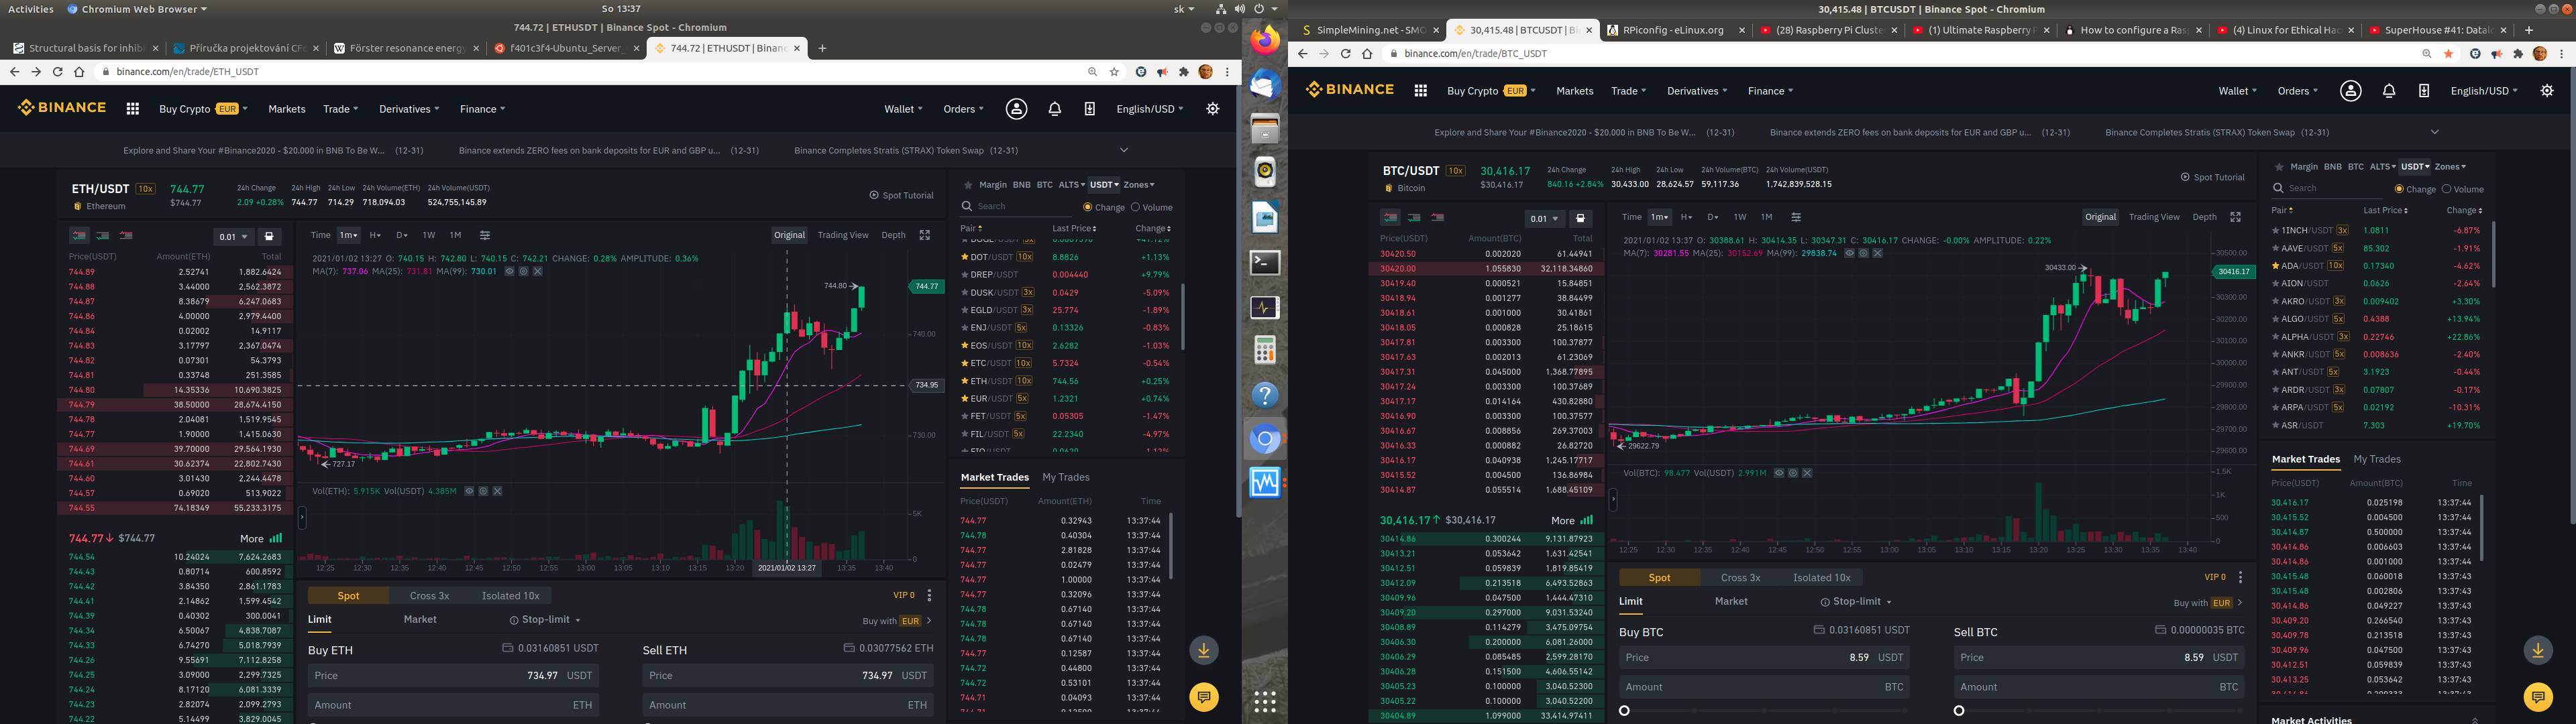Select the Change radio button in the BTC/USDT window
Image resolution: width=2576 pixels, height=724 pixels.
(2399, 189)
